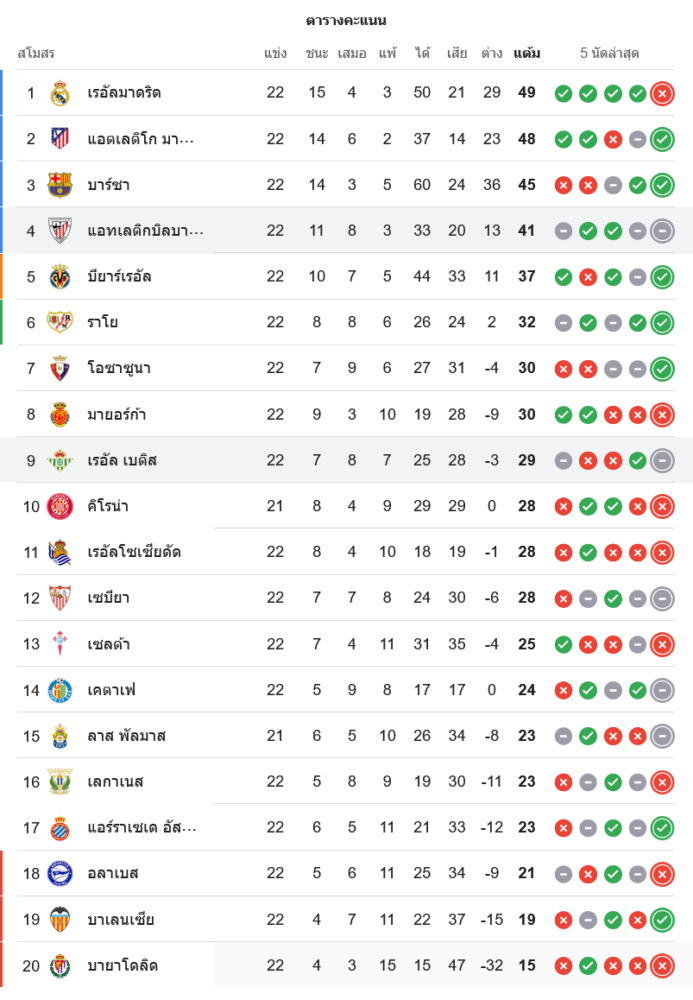Open the บาเลนเซีย team link
The image size is (693, 1000).
121,920
